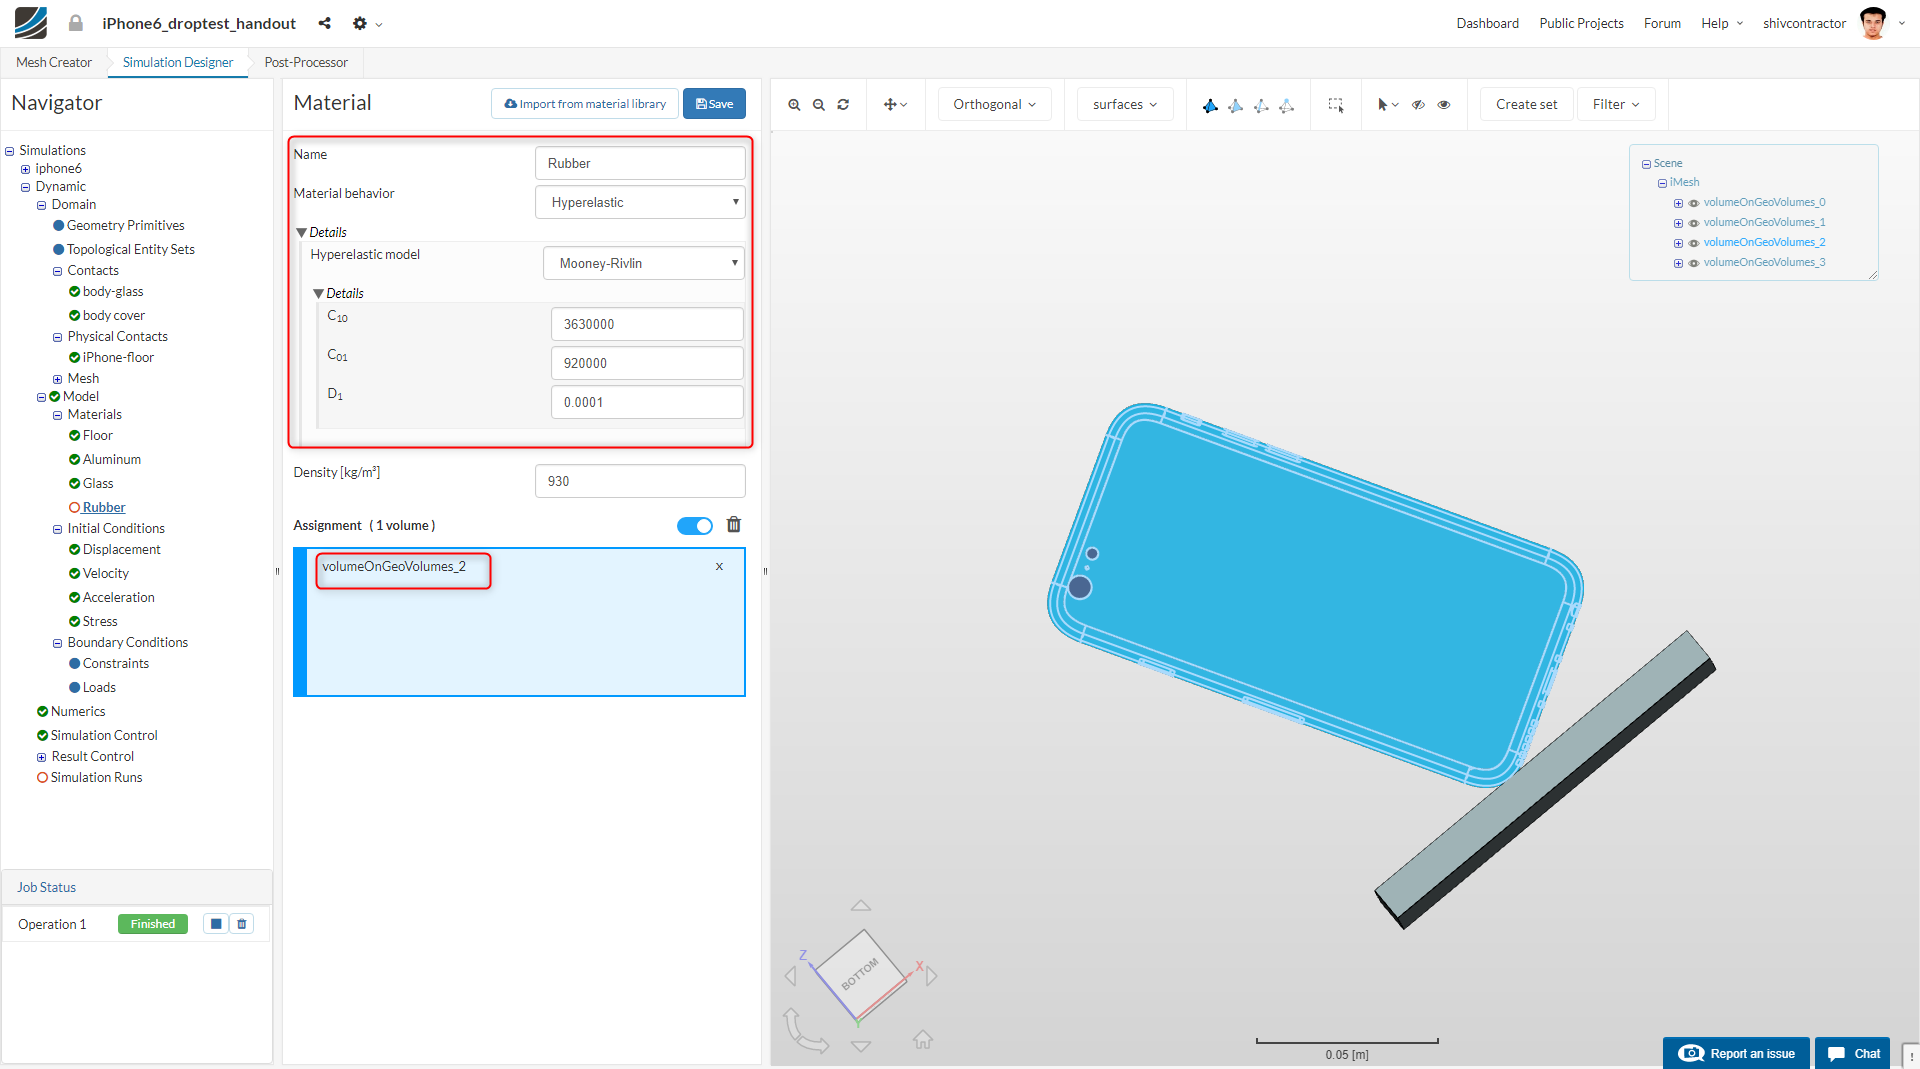
Task: Save the material settings
Action: click(714, 104)
